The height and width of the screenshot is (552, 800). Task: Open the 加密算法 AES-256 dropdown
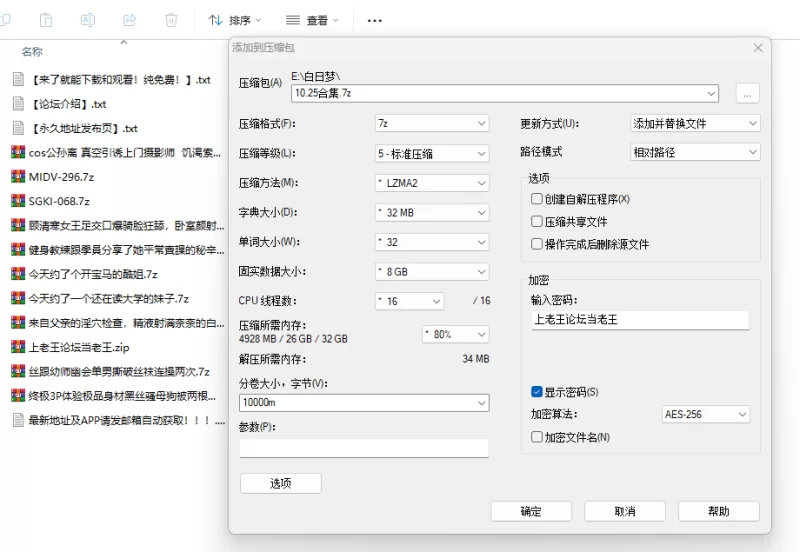pos(705,414)
